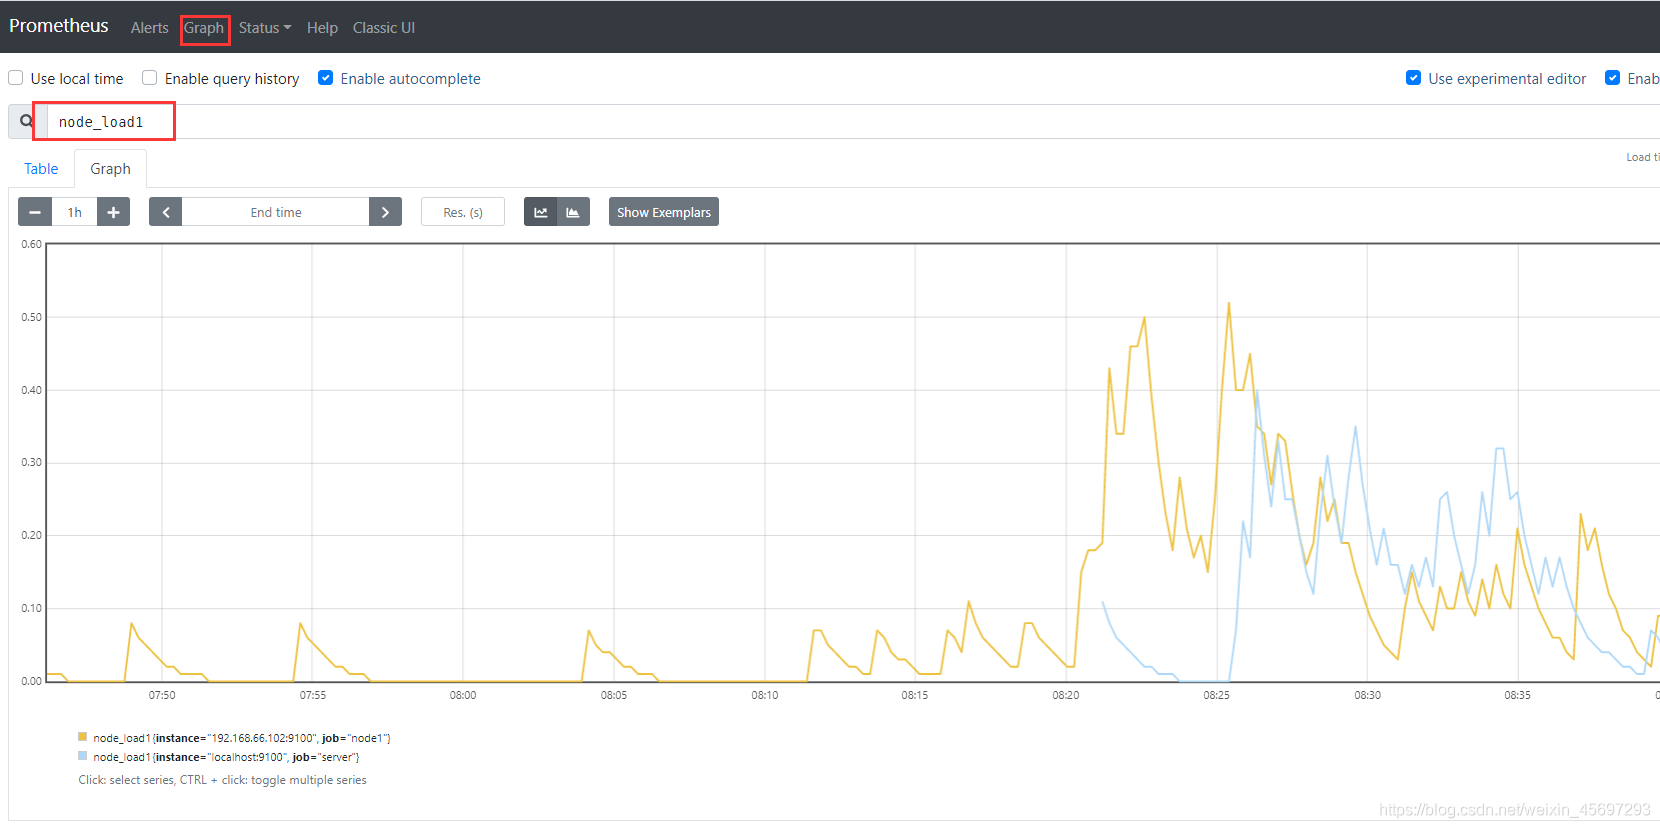1660x828 pixels.
Task: Click the 0.30 y-axis value label
Action: coord(32,462)
